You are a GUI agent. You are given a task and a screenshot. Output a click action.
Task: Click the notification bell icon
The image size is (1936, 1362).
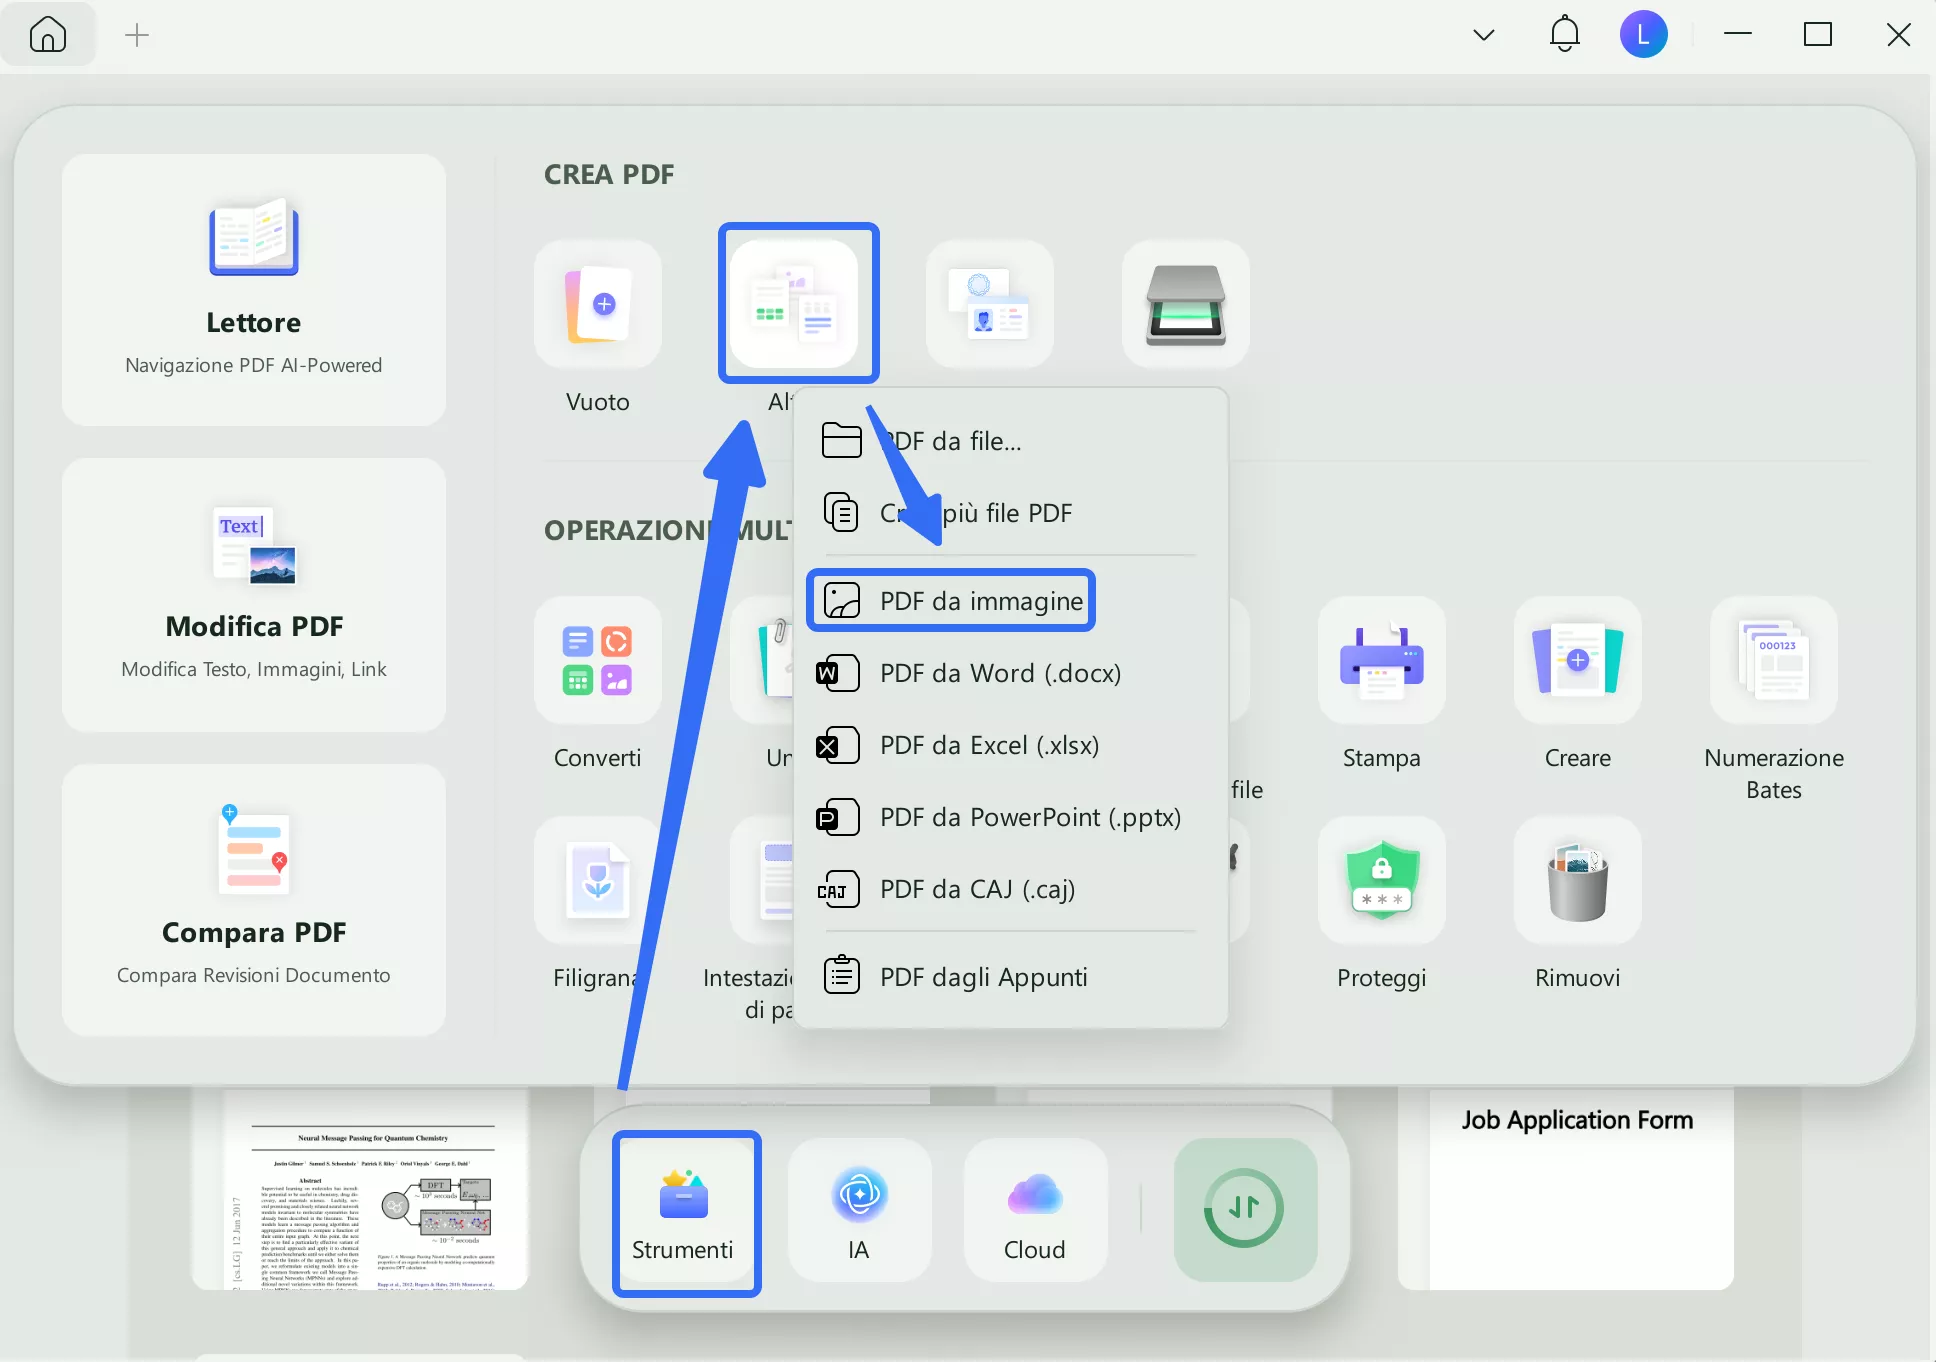[1564, 35]
